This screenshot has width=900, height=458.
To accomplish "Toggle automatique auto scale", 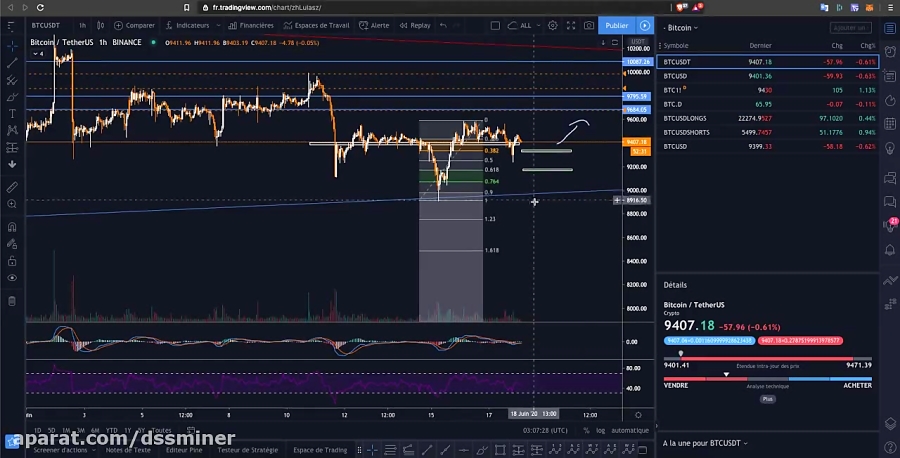I will [630, 430].
